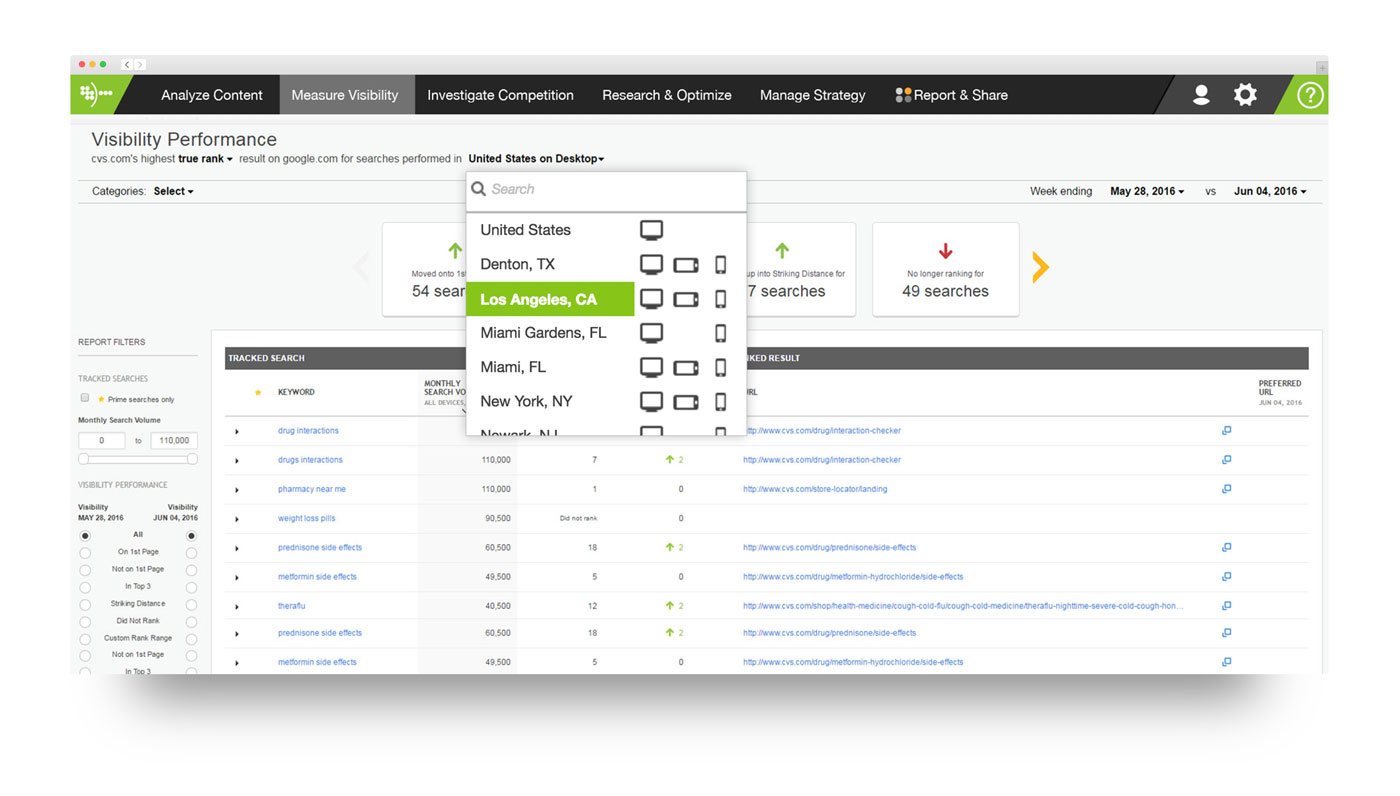Choose tablet icon for New York, NY
Viewport: 1400px width, 796px height.
tap(686, 402)
